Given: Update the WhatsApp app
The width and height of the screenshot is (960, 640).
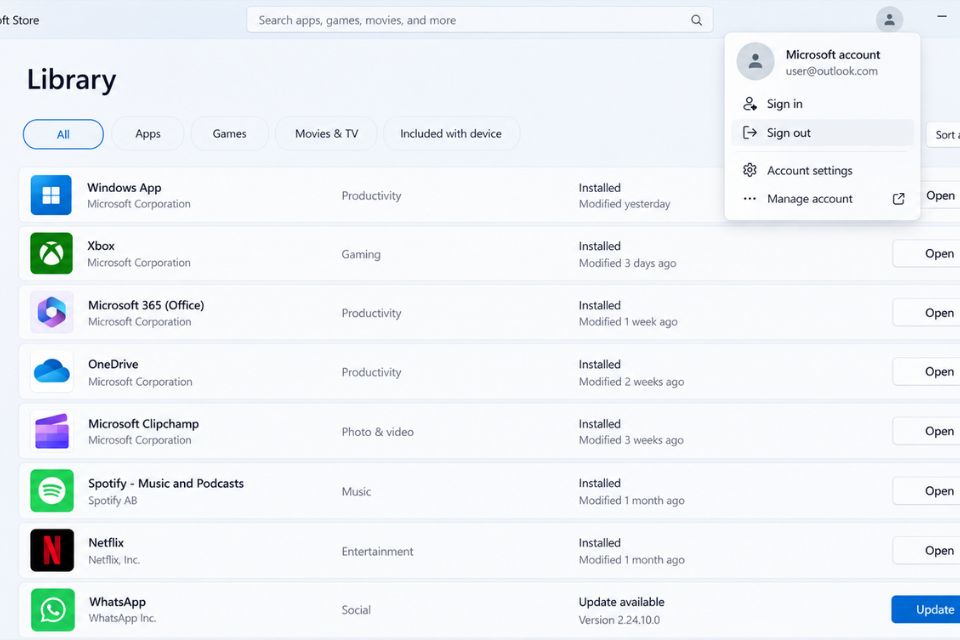Looking at the screenshot, I should (x=926, y=609).
